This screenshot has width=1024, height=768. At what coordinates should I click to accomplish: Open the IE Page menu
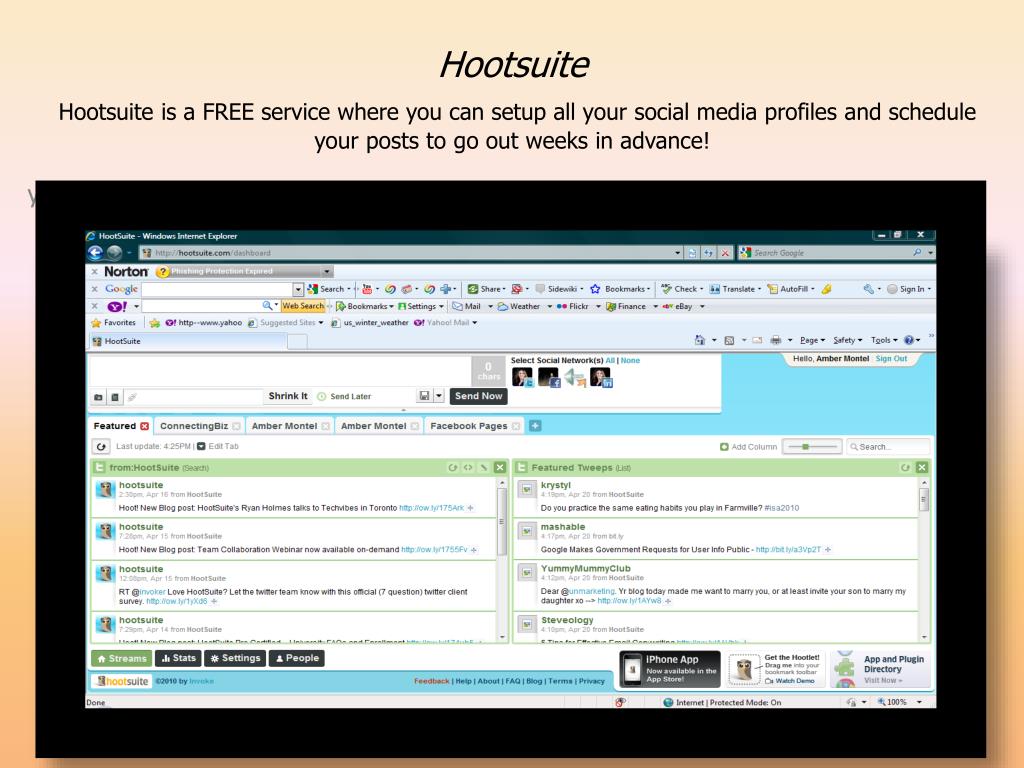point(812,340)
